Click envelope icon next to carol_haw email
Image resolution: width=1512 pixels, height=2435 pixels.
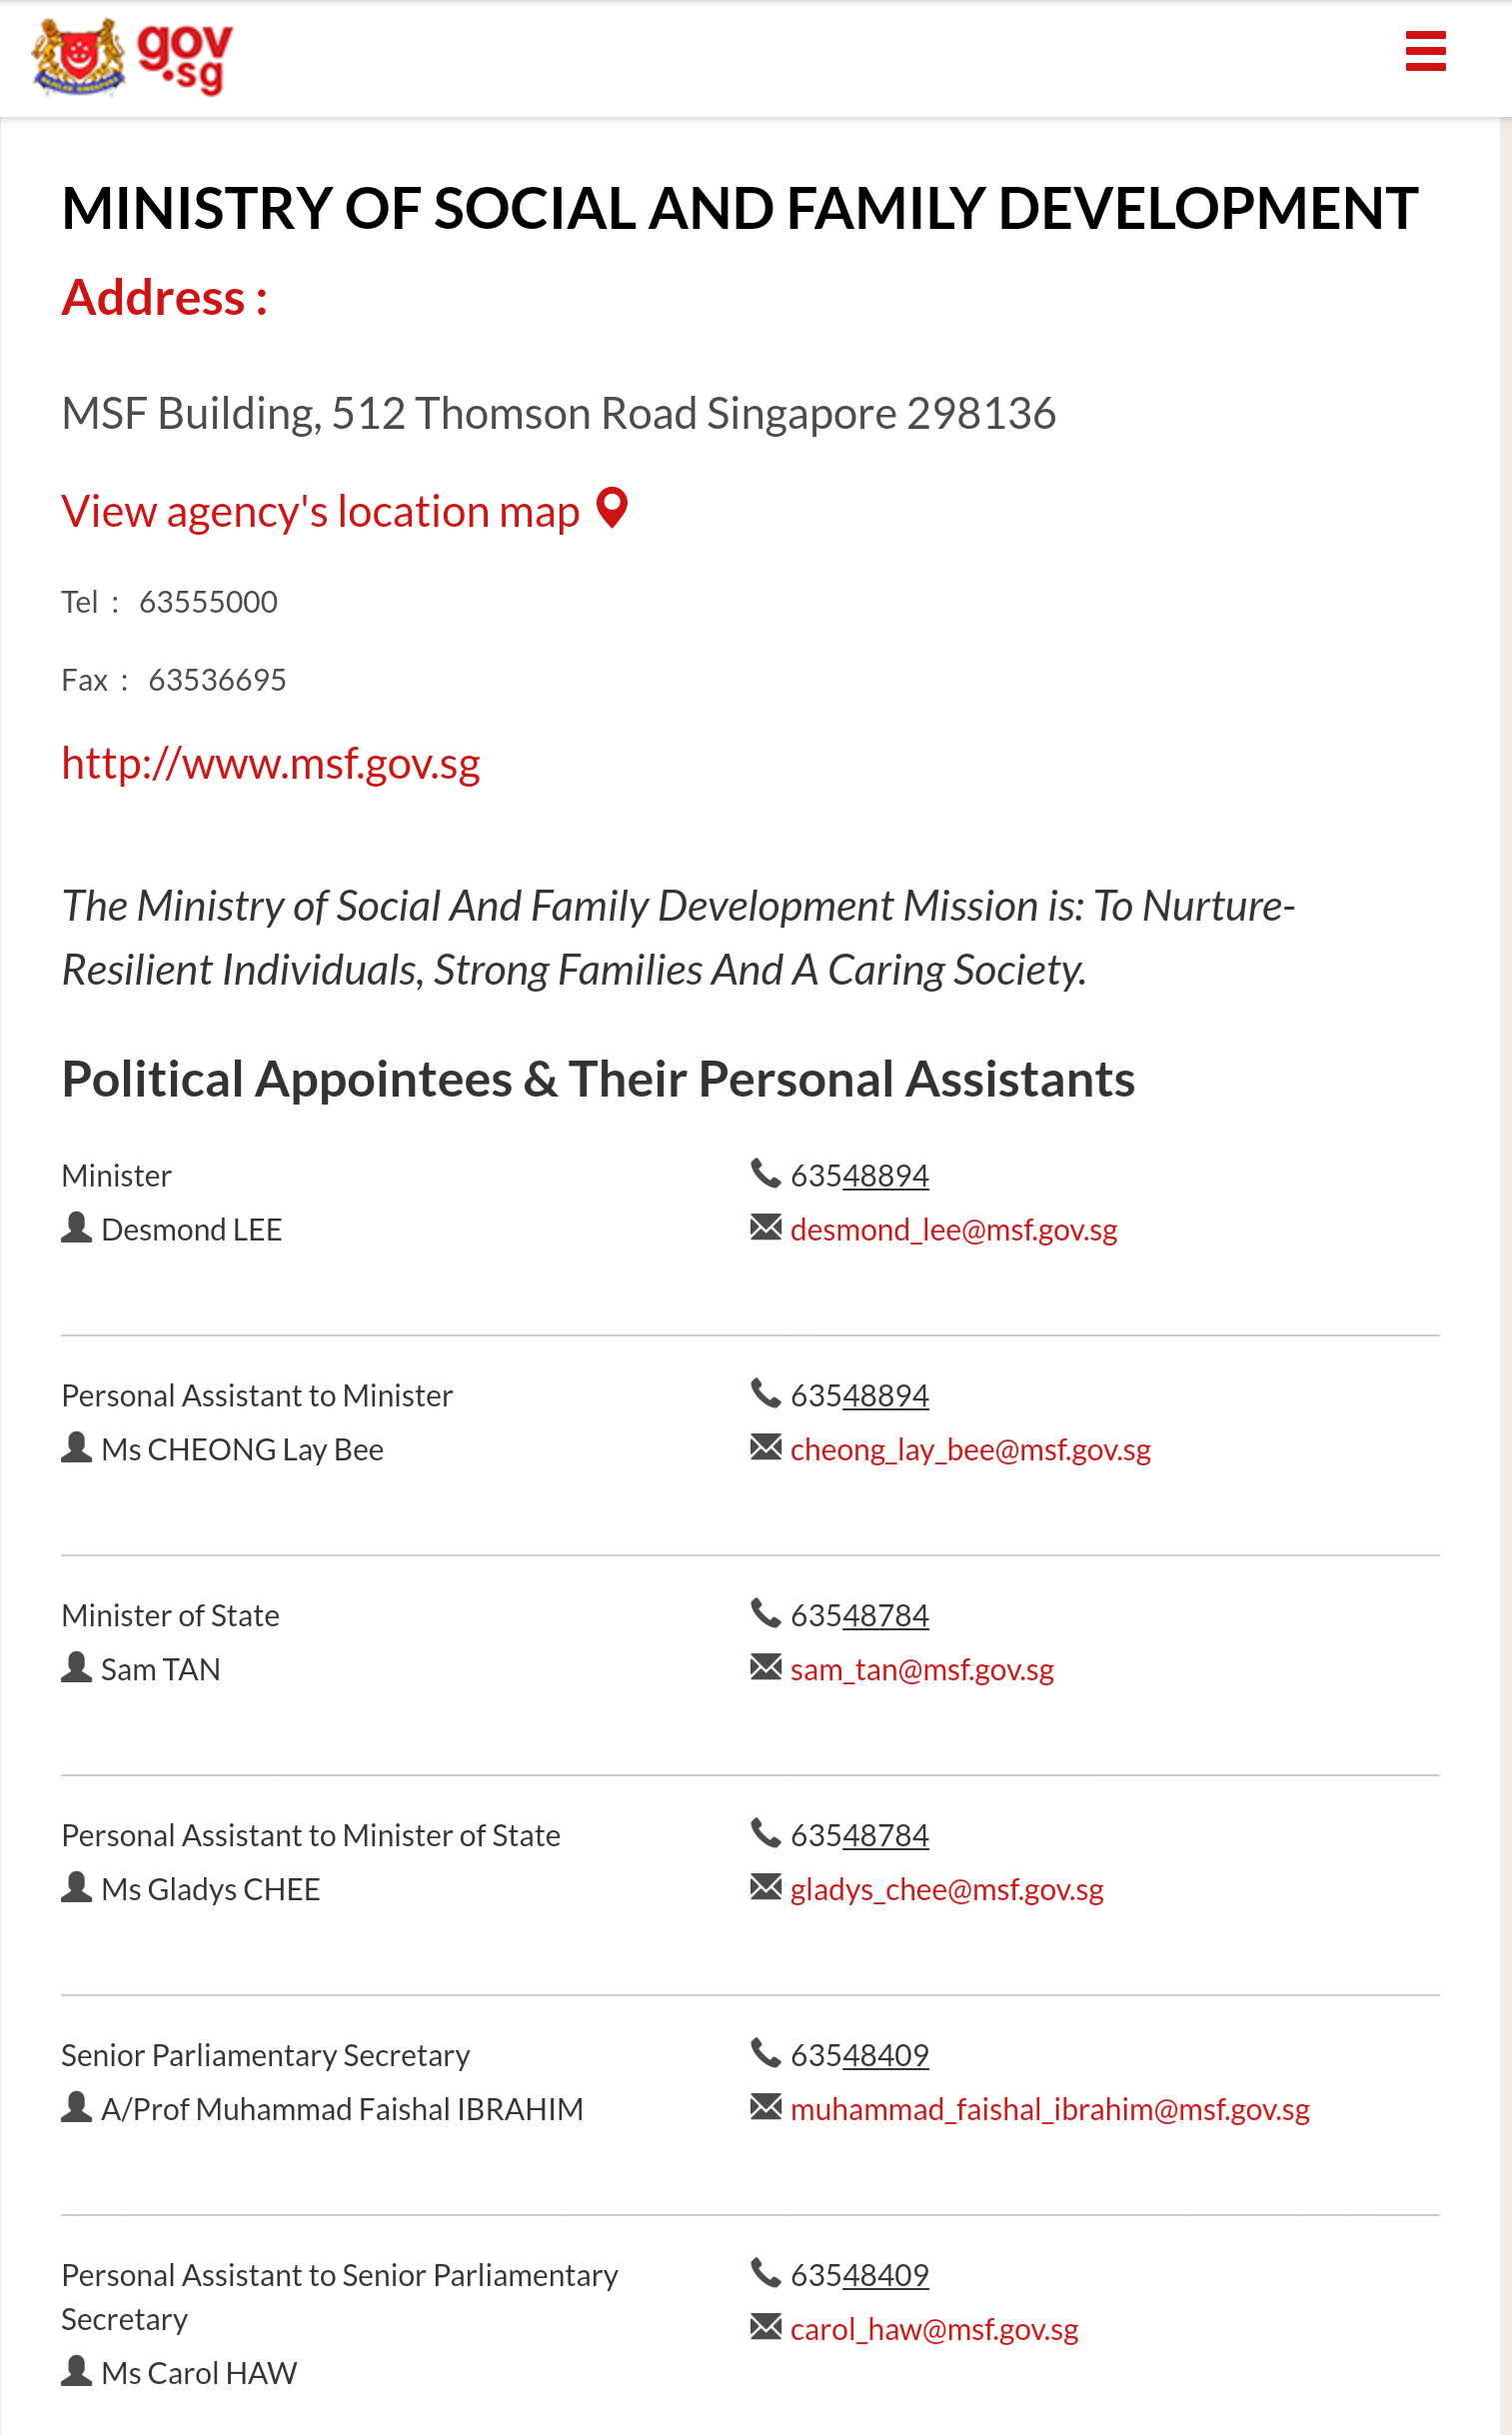point(765,2327)
